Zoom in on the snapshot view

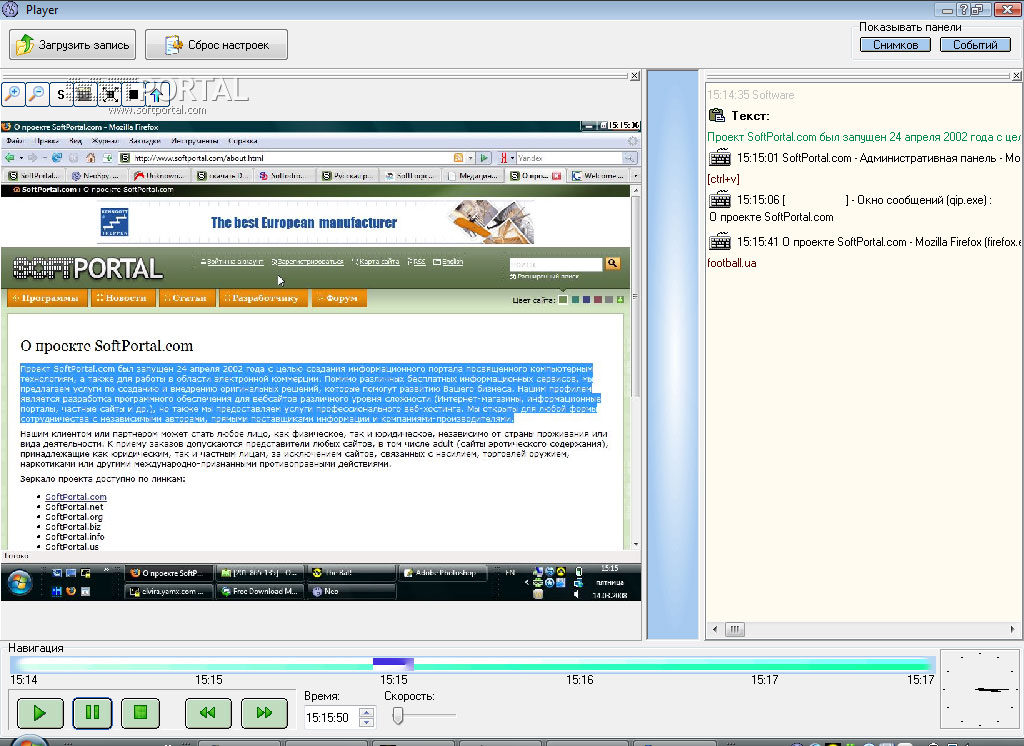[13, 94]
